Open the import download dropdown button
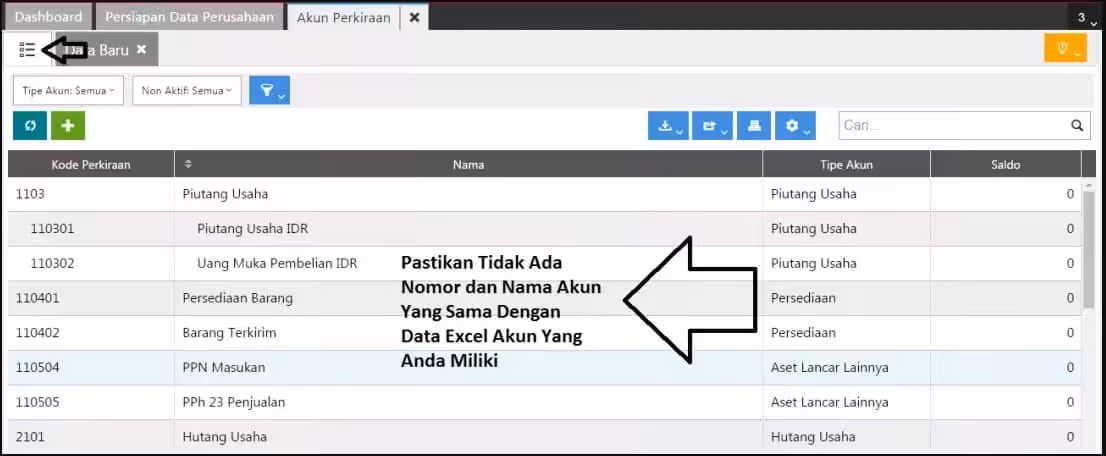Viewport: 1106px width, 456px height. [668, 126]
